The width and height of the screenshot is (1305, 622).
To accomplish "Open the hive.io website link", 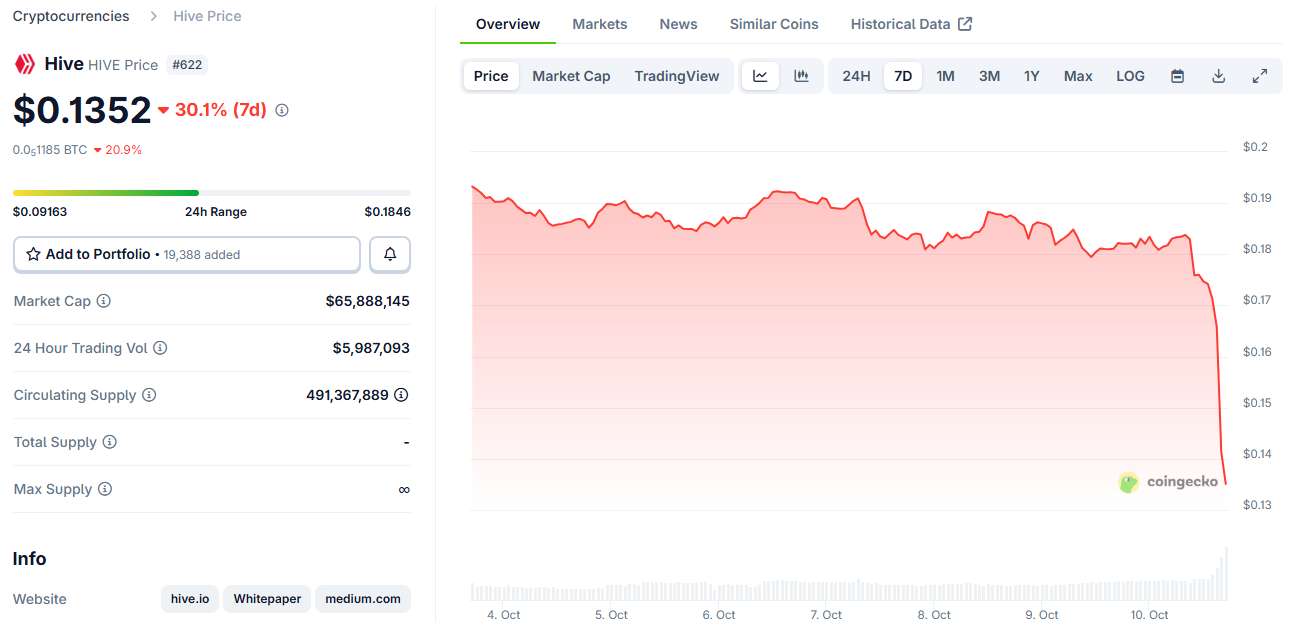I will pos(190,599).
